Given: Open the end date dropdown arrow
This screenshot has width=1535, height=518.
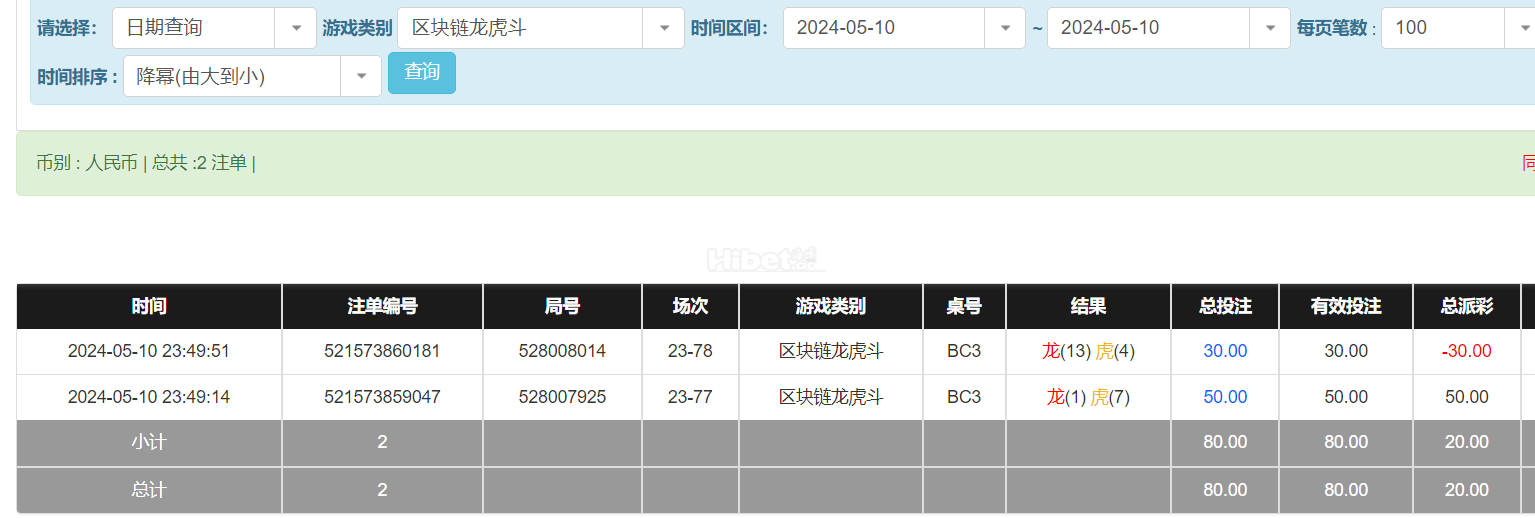Looking at the screenshot, I should tap(1270, 28).
